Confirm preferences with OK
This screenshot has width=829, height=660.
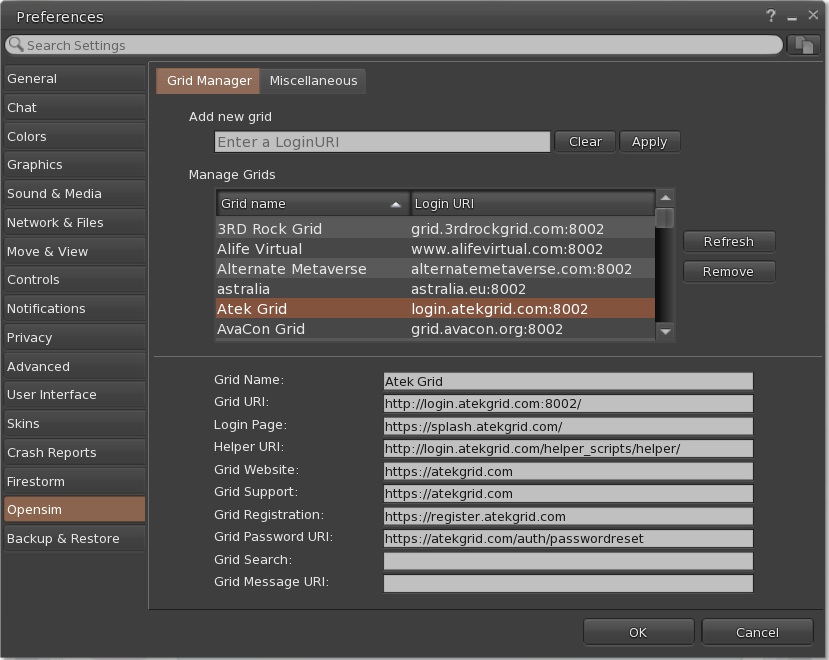pyautogui.click(x=638, y=632)
